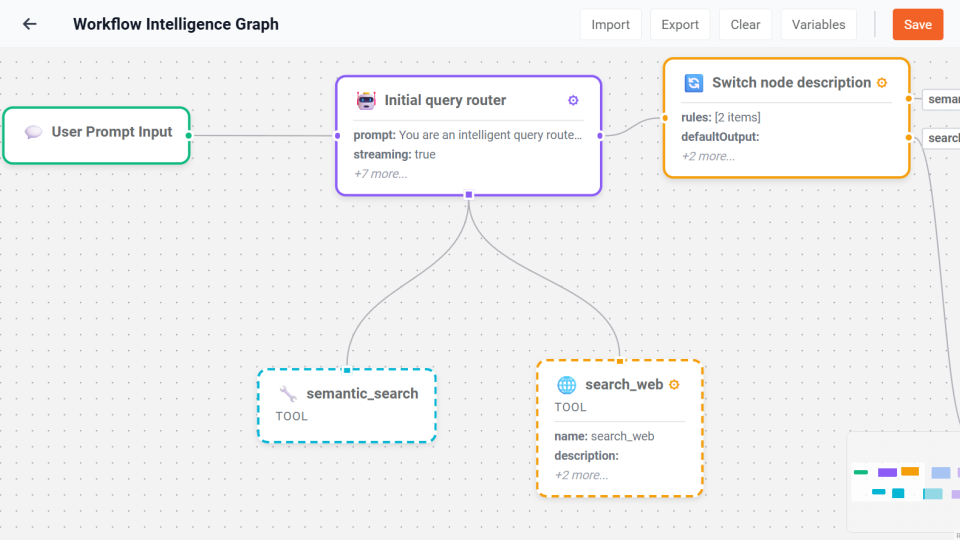The image size is (960, 540).
Task: Open Initial query router settings gear
Action: [x=573, y=100]
